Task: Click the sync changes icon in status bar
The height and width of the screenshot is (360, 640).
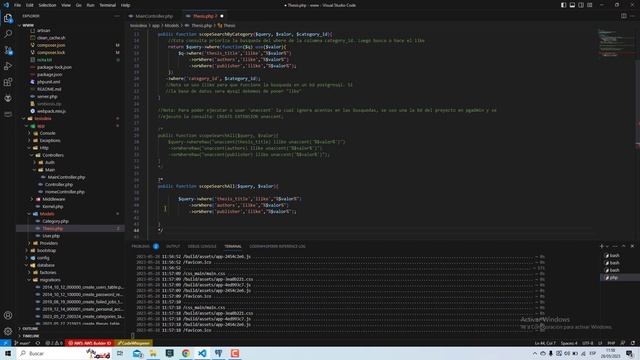Action: pos(38,343)
